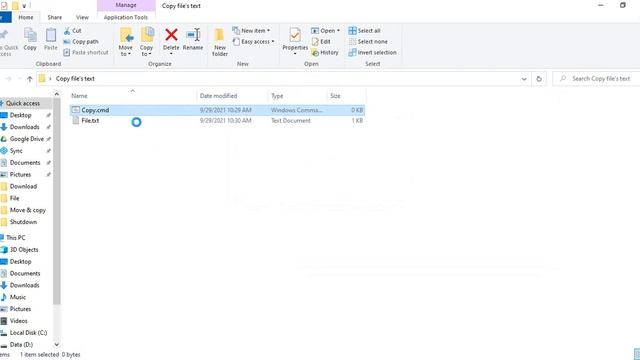
Task: Click the Search Copy file's text box
Action: click(597, 79)
